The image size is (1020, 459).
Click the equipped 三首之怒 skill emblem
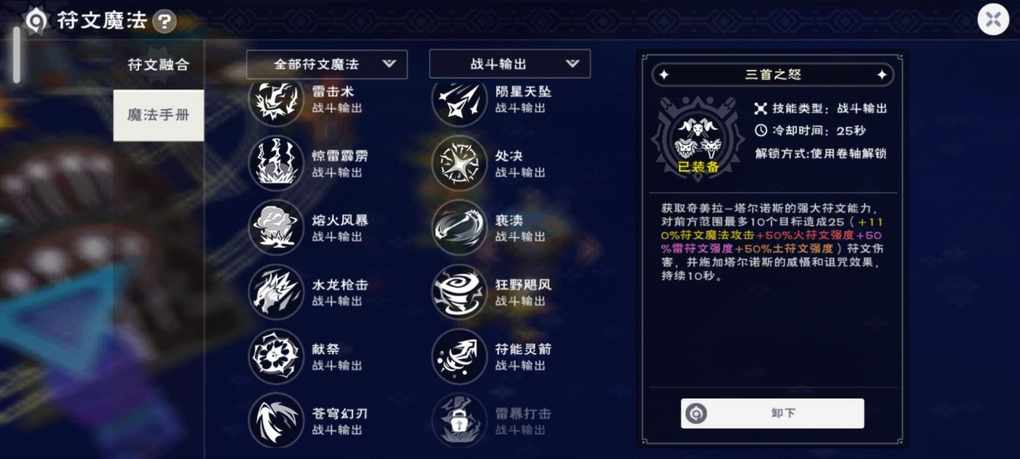pos(697,137)
